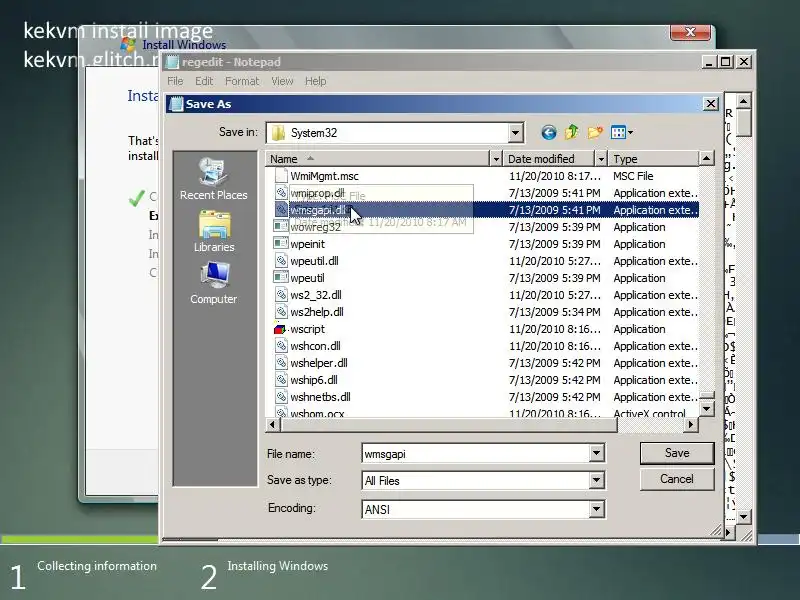
Task: Close the Save As dialog
Action: [x=710, y=104]
